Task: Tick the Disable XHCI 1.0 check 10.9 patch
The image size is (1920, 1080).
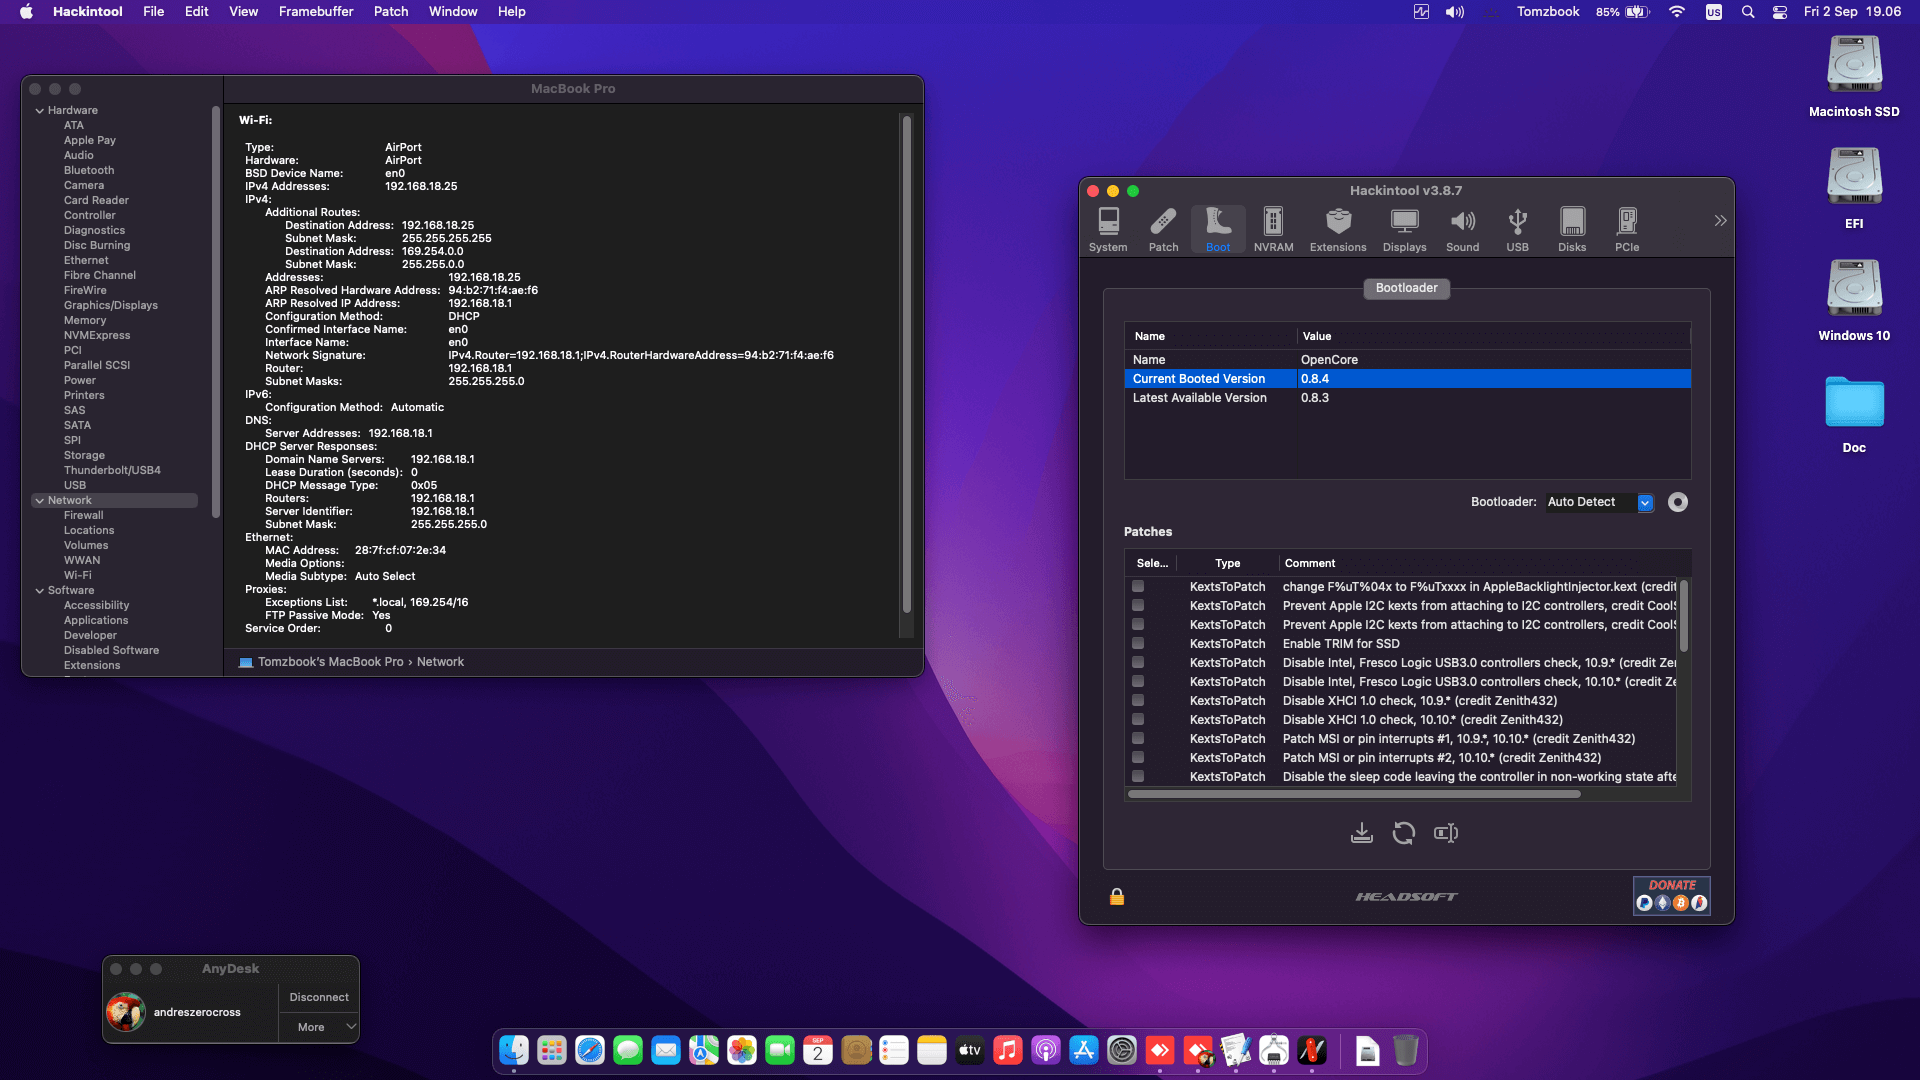Action: point(1138,700)
